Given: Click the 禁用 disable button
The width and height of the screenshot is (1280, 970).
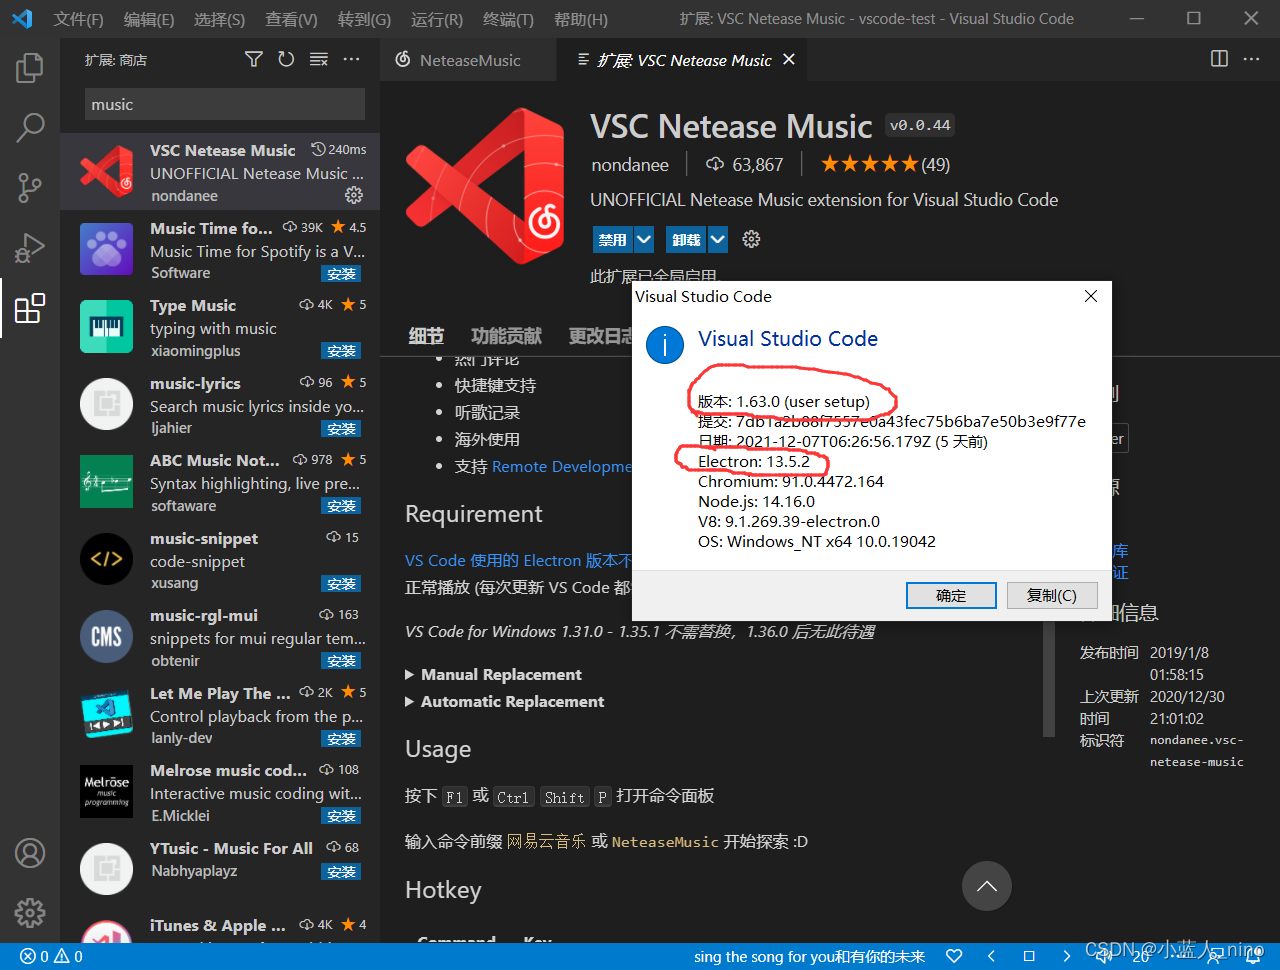Looking at the screenshot, I should pyautogui.click(x=612, y=239).
